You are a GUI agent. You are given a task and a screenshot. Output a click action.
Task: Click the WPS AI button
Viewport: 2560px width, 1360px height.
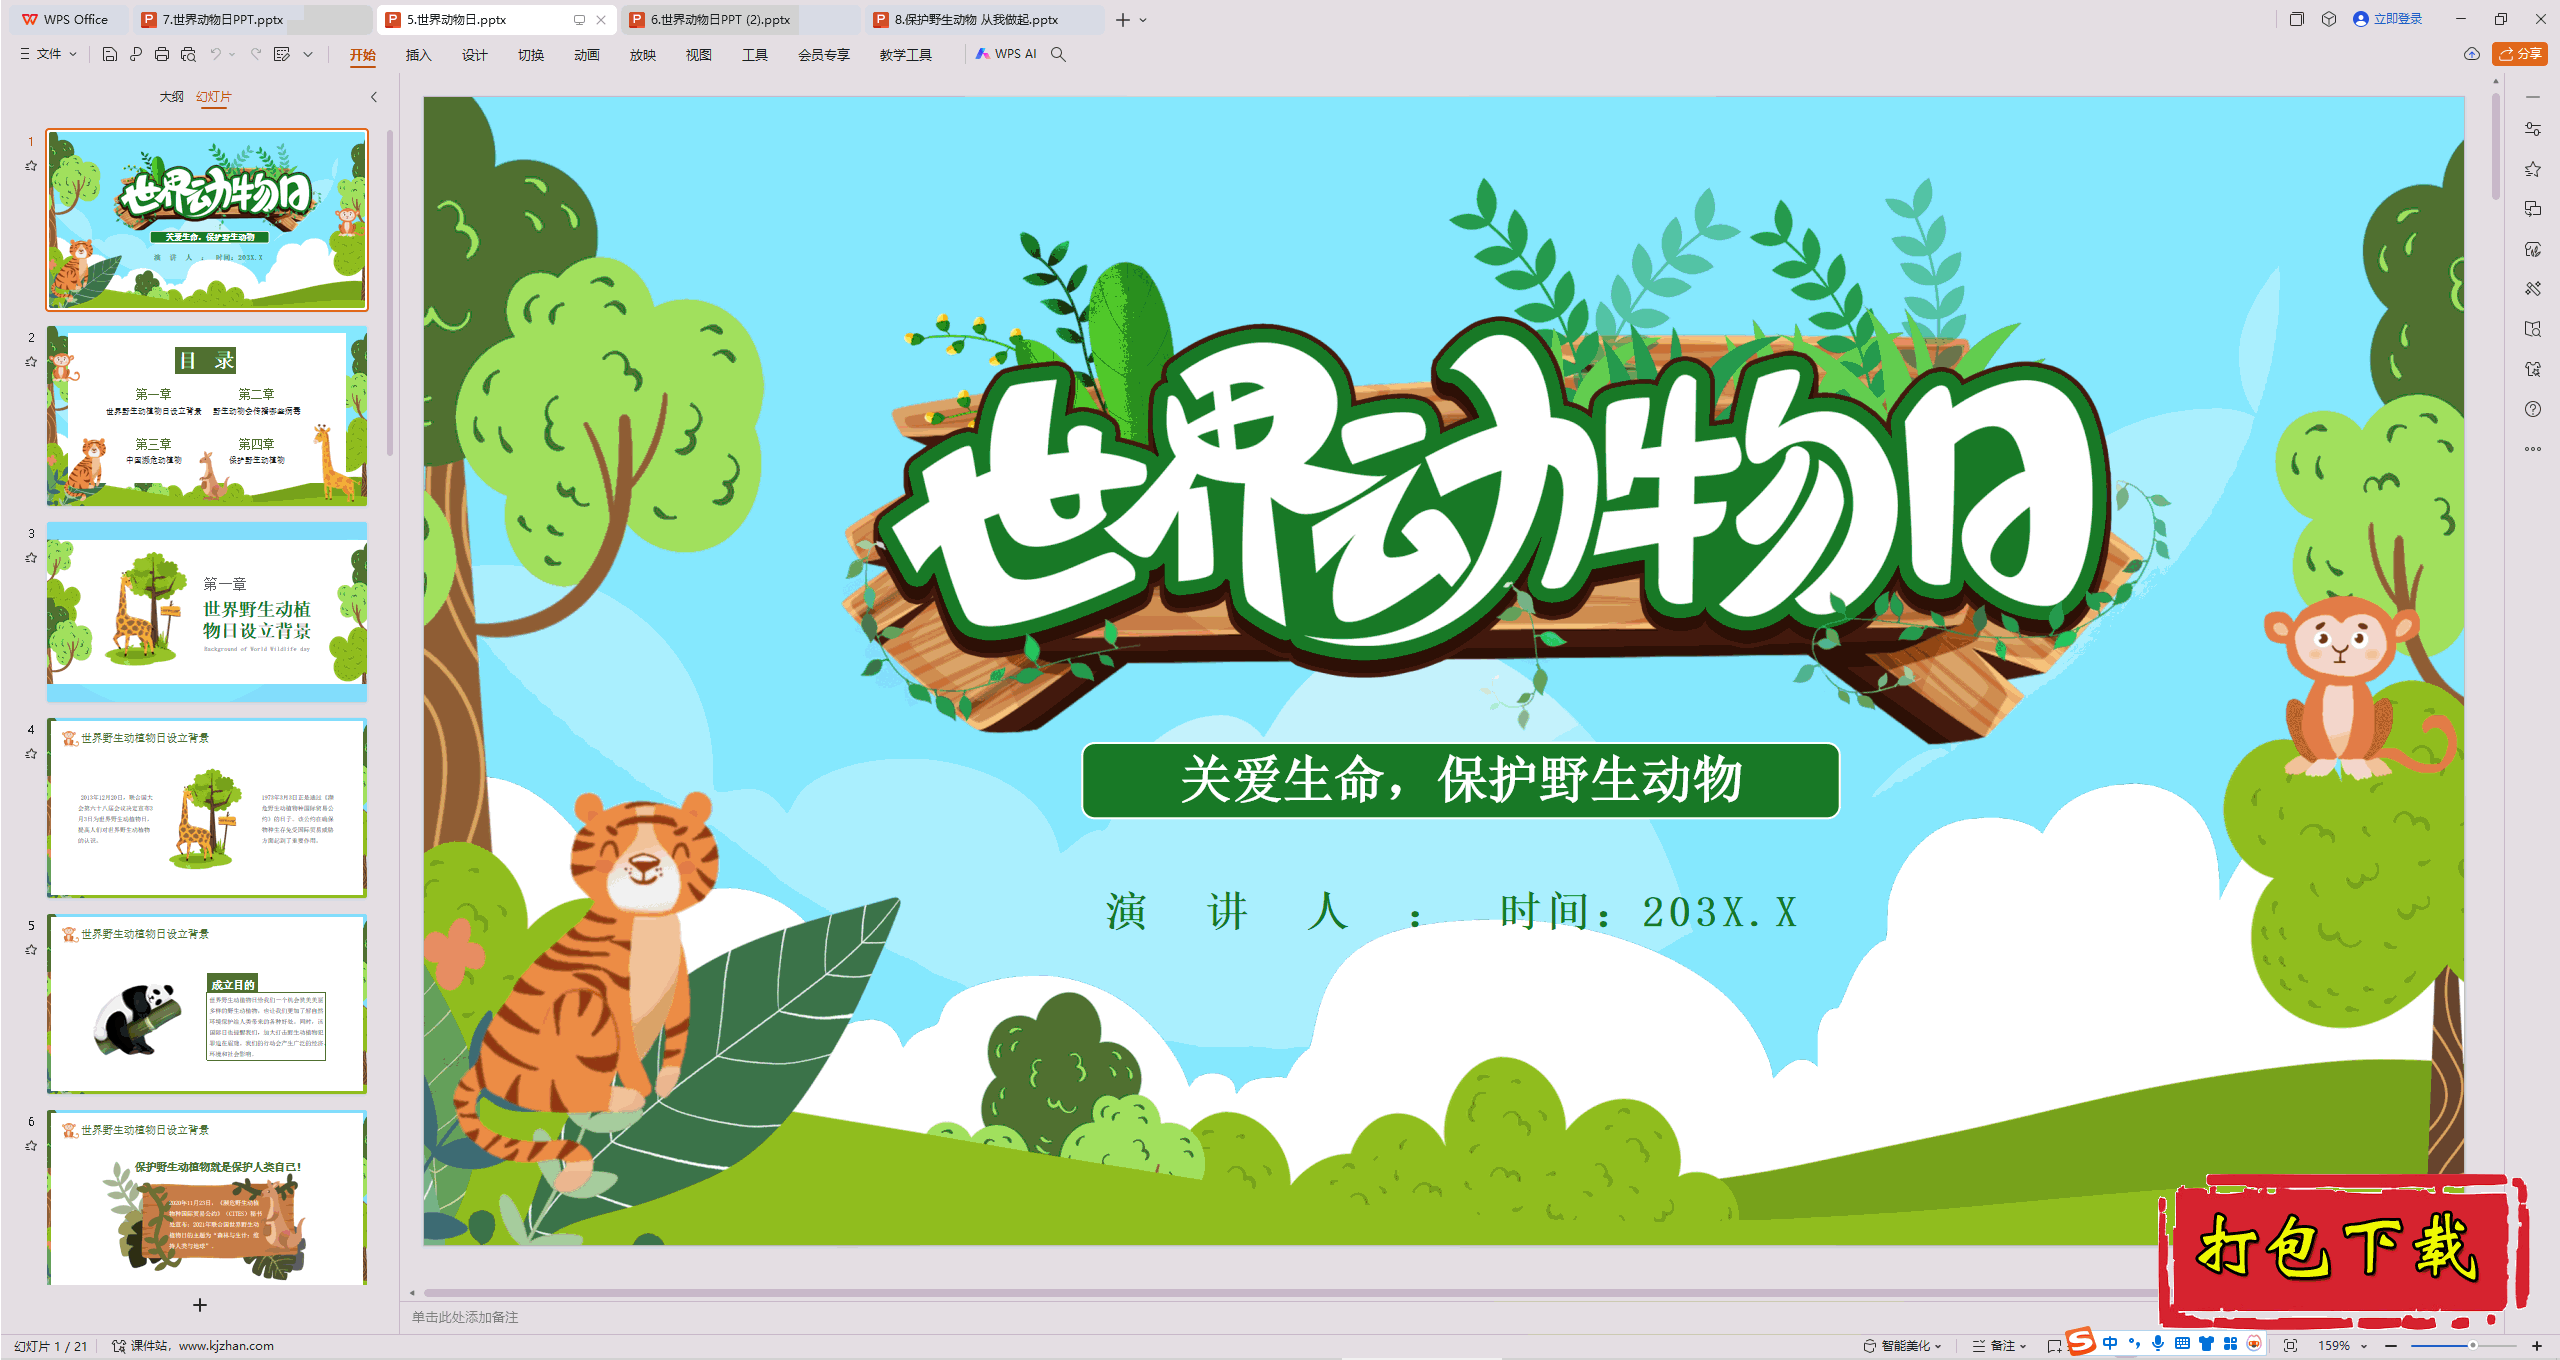point(1006,54)
